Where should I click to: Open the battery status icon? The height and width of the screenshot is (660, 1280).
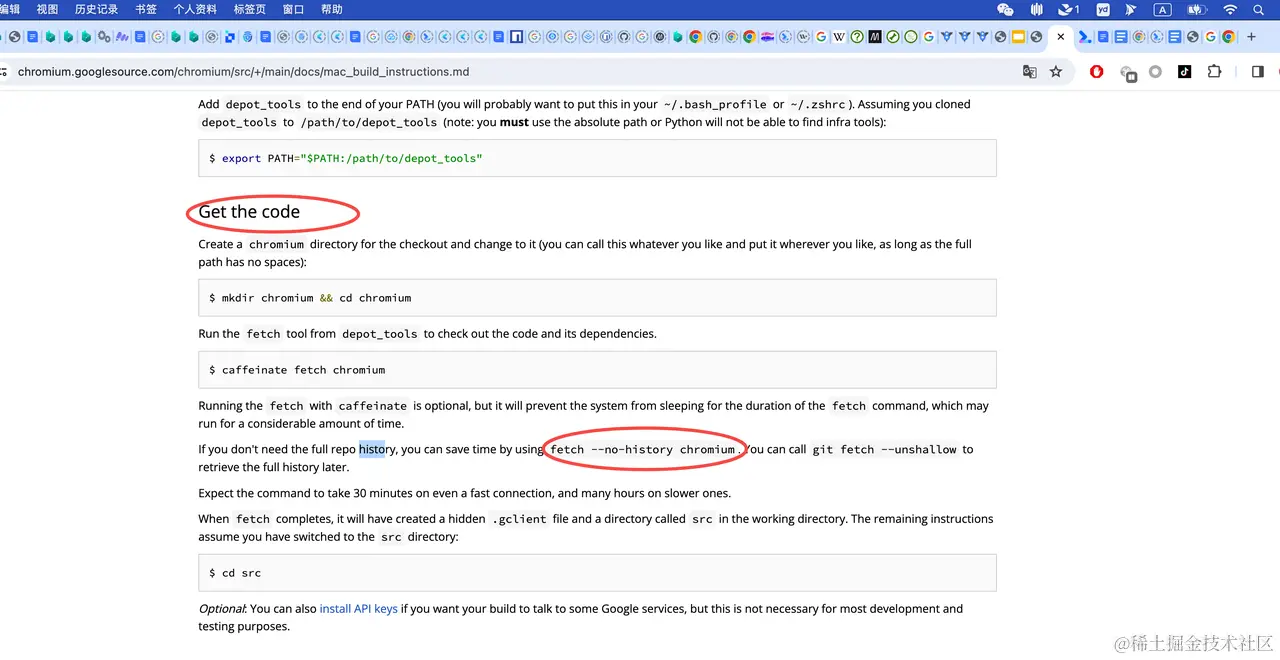[x=1196, y=9]
